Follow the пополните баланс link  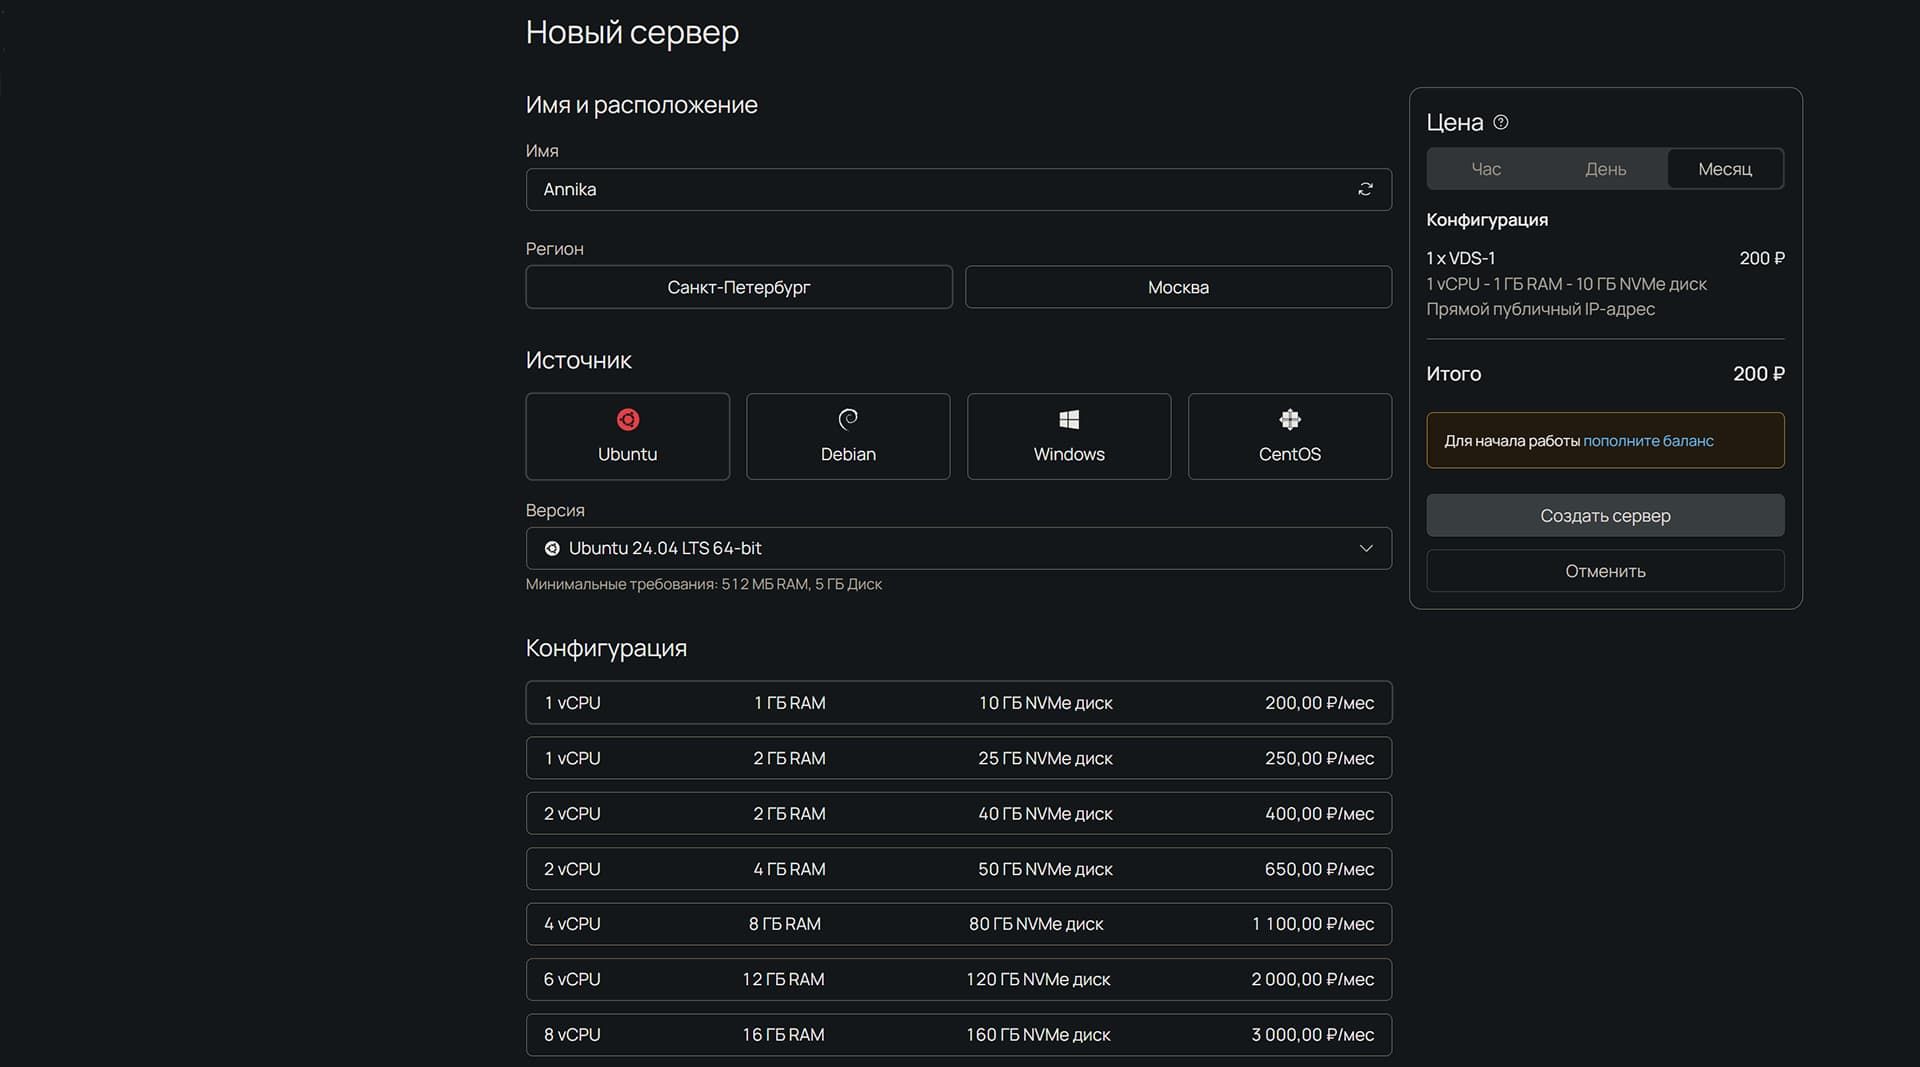click(x=1648, y=441)
